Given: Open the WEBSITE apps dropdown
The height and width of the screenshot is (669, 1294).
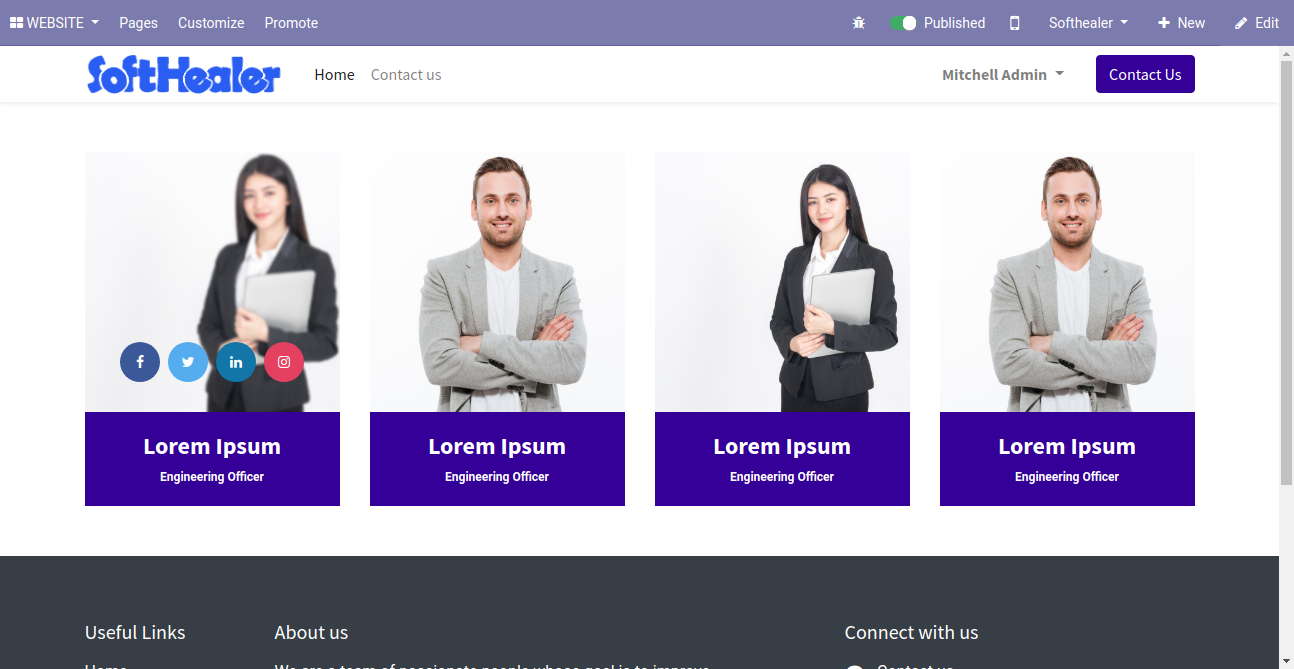Looking at the screenshot, I should point(55,23).
